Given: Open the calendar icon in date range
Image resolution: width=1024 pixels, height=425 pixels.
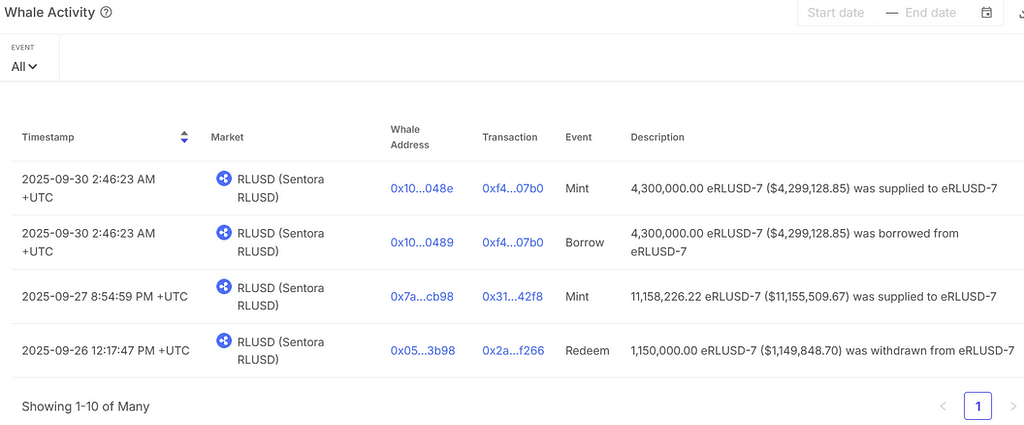Looking at the screenshot, I should point(987,13).
